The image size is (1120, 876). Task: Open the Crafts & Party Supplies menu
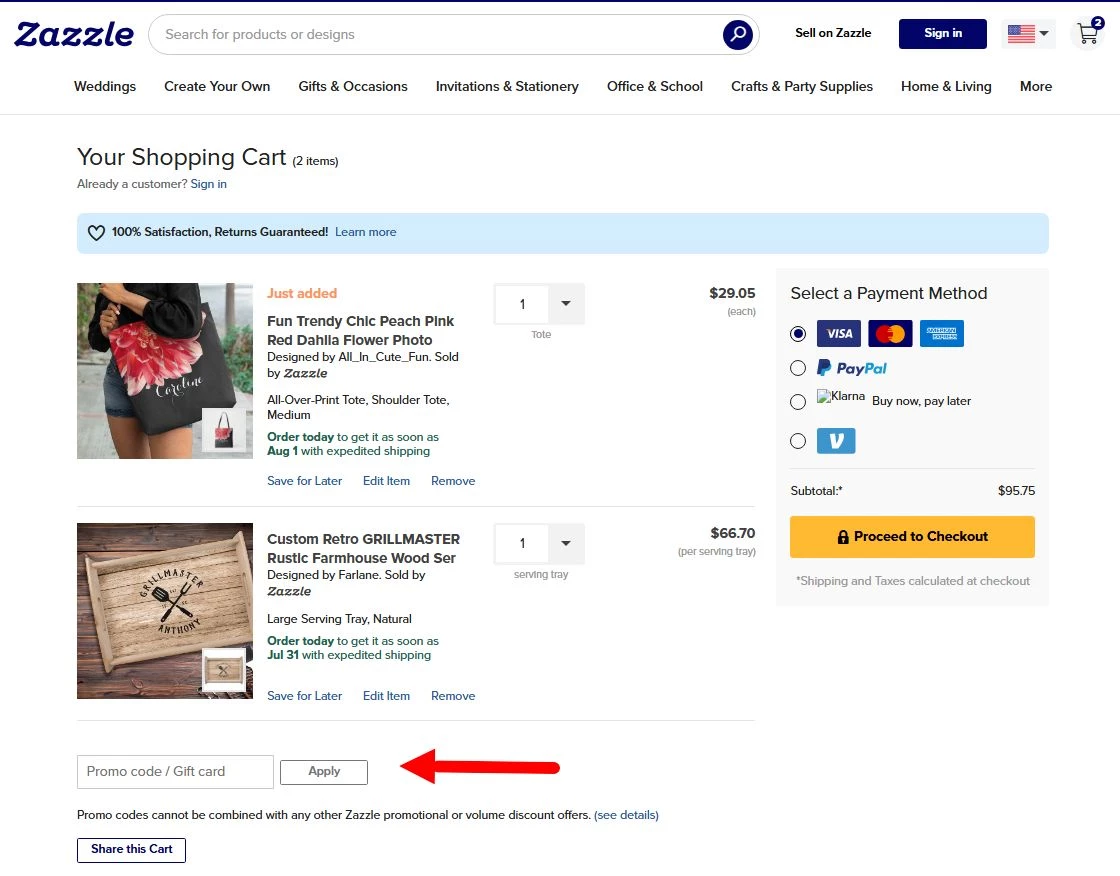(801, 87)
